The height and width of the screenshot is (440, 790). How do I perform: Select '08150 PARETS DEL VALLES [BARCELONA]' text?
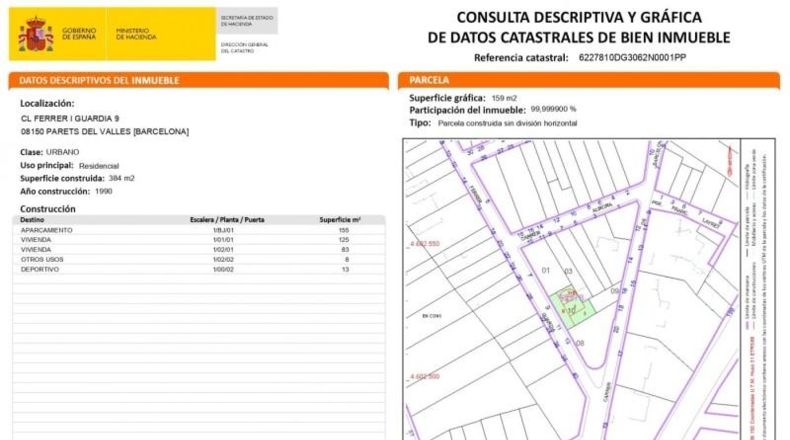(x=105, y=132)
